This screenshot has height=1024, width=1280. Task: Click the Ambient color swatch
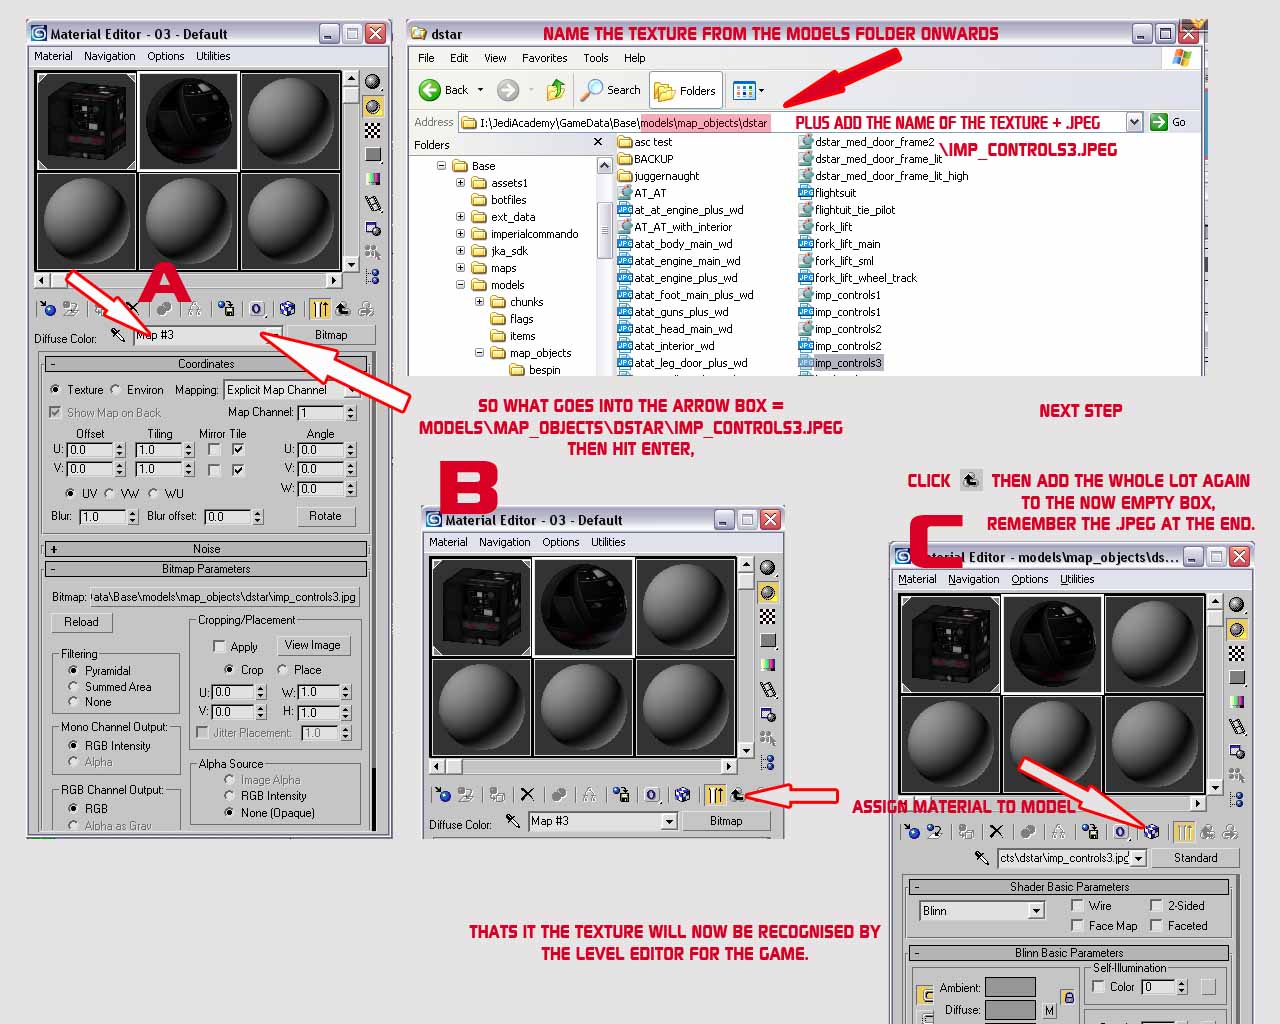(x=1010, y=988)
